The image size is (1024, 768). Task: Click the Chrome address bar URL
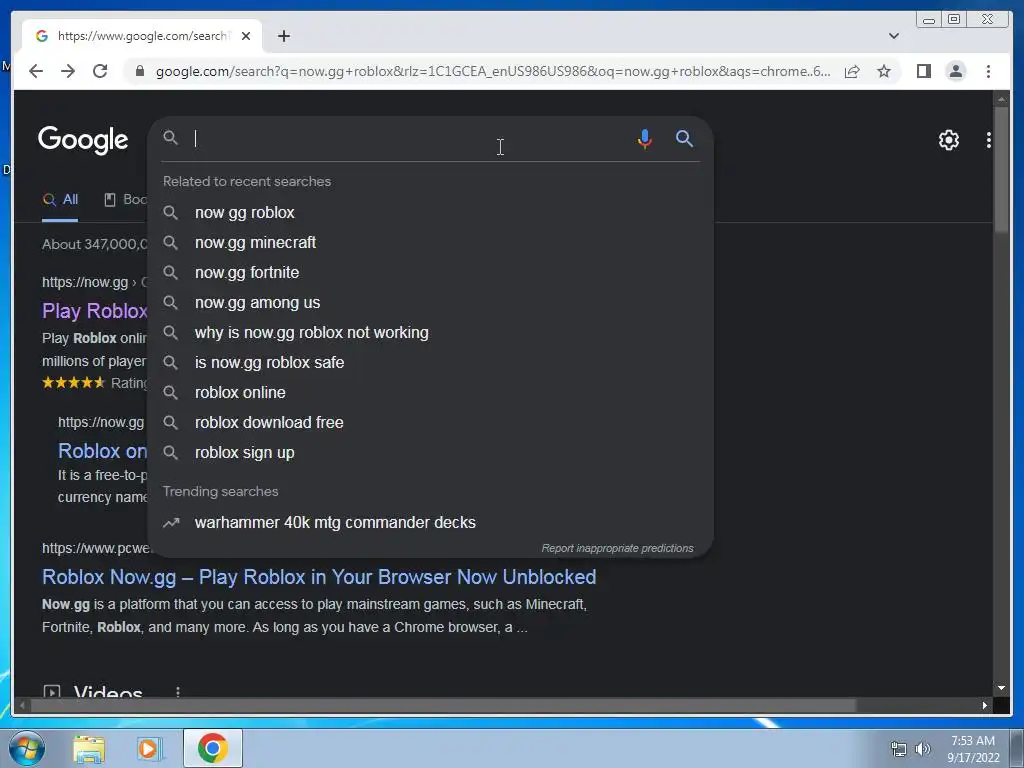(492, 71)
